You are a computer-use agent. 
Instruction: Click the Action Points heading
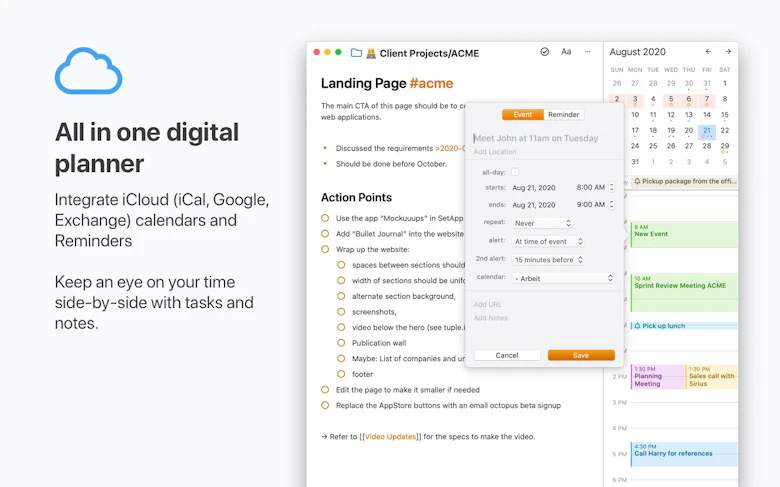(x=356, y=197)
